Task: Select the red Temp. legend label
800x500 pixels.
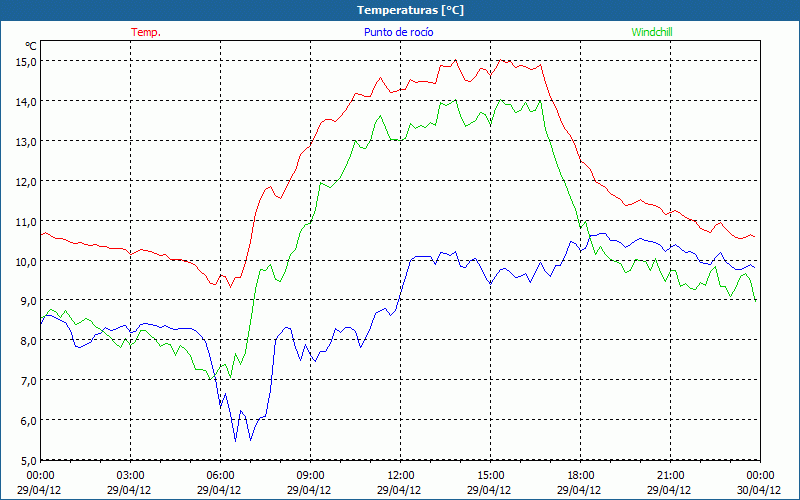Action: click(146, 32)
